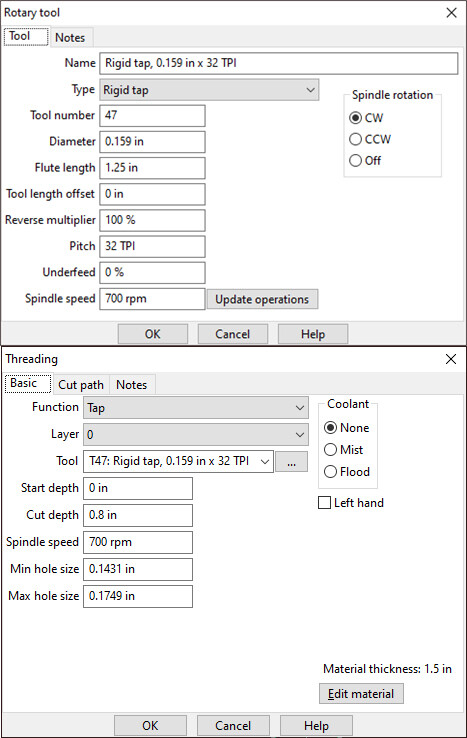Enable the Left hand checkbox

tap(324, 503)
